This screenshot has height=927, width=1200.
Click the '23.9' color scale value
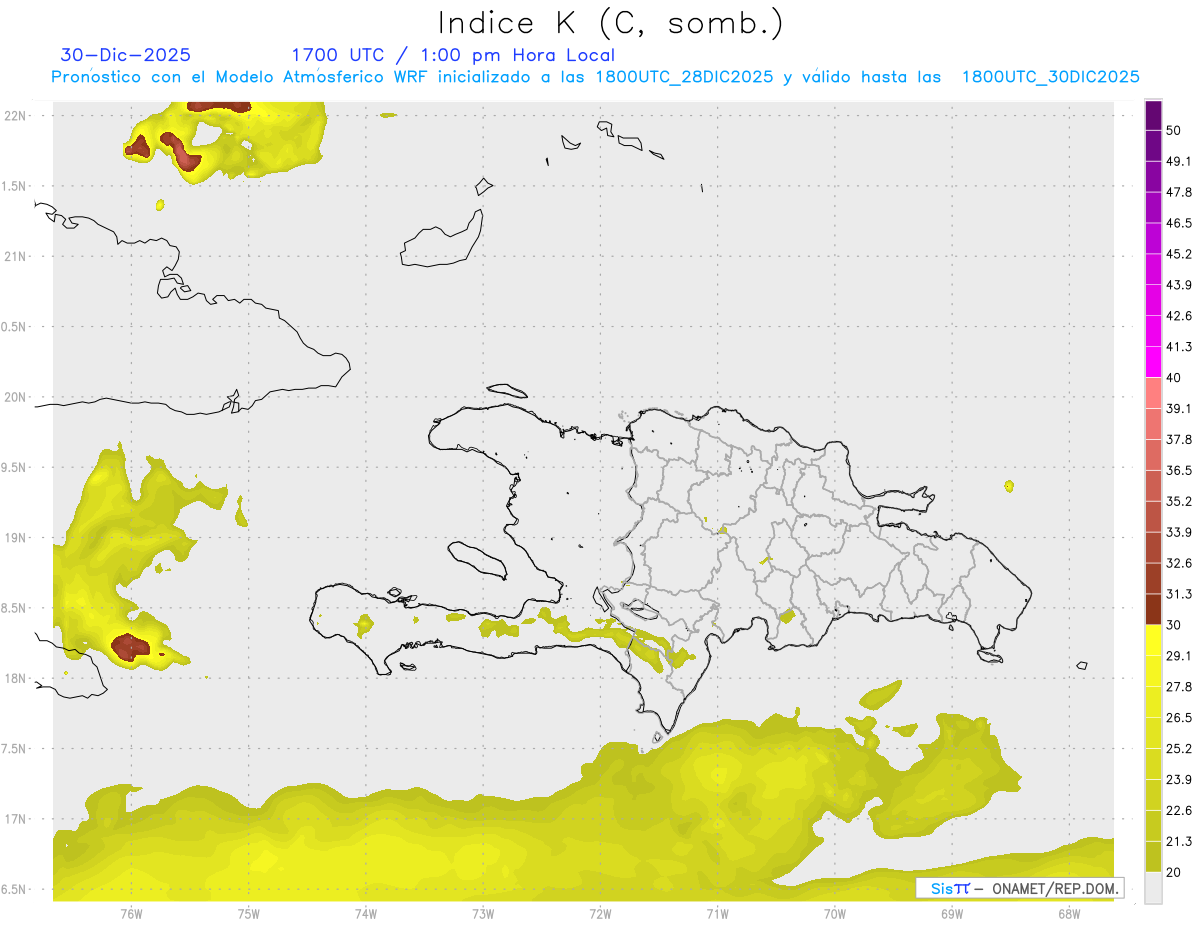(1179, 779)
